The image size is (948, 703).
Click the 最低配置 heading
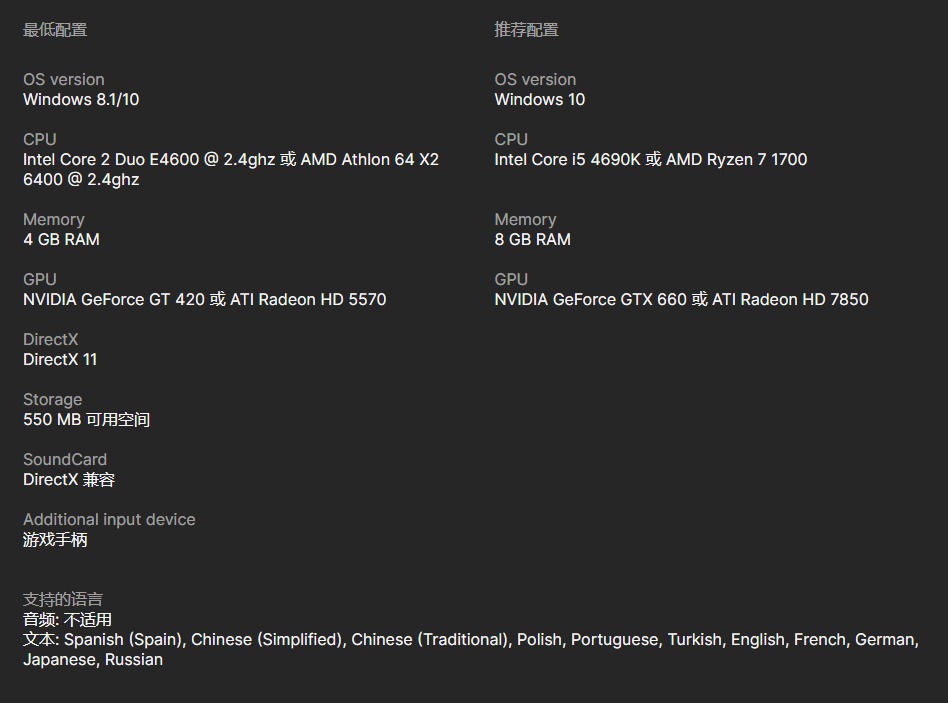tap(55, 30)
